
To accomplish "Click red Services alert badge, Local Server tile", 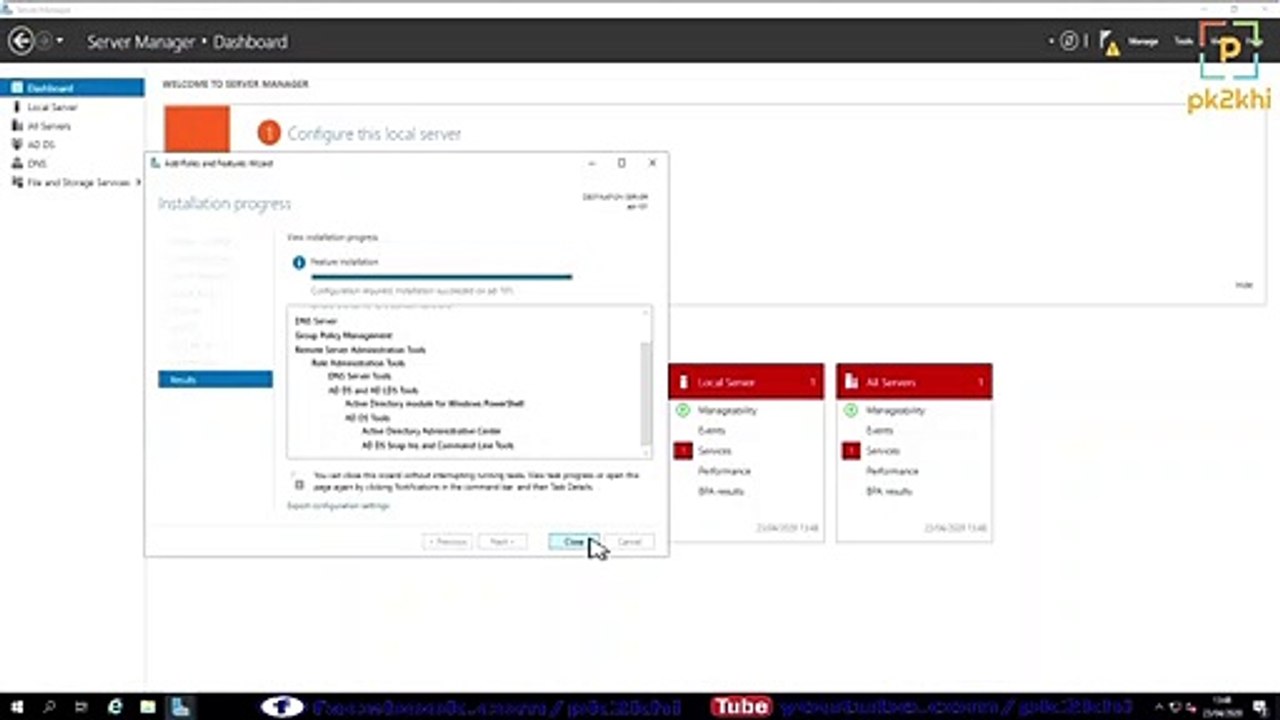I will [x=683, y=451].
